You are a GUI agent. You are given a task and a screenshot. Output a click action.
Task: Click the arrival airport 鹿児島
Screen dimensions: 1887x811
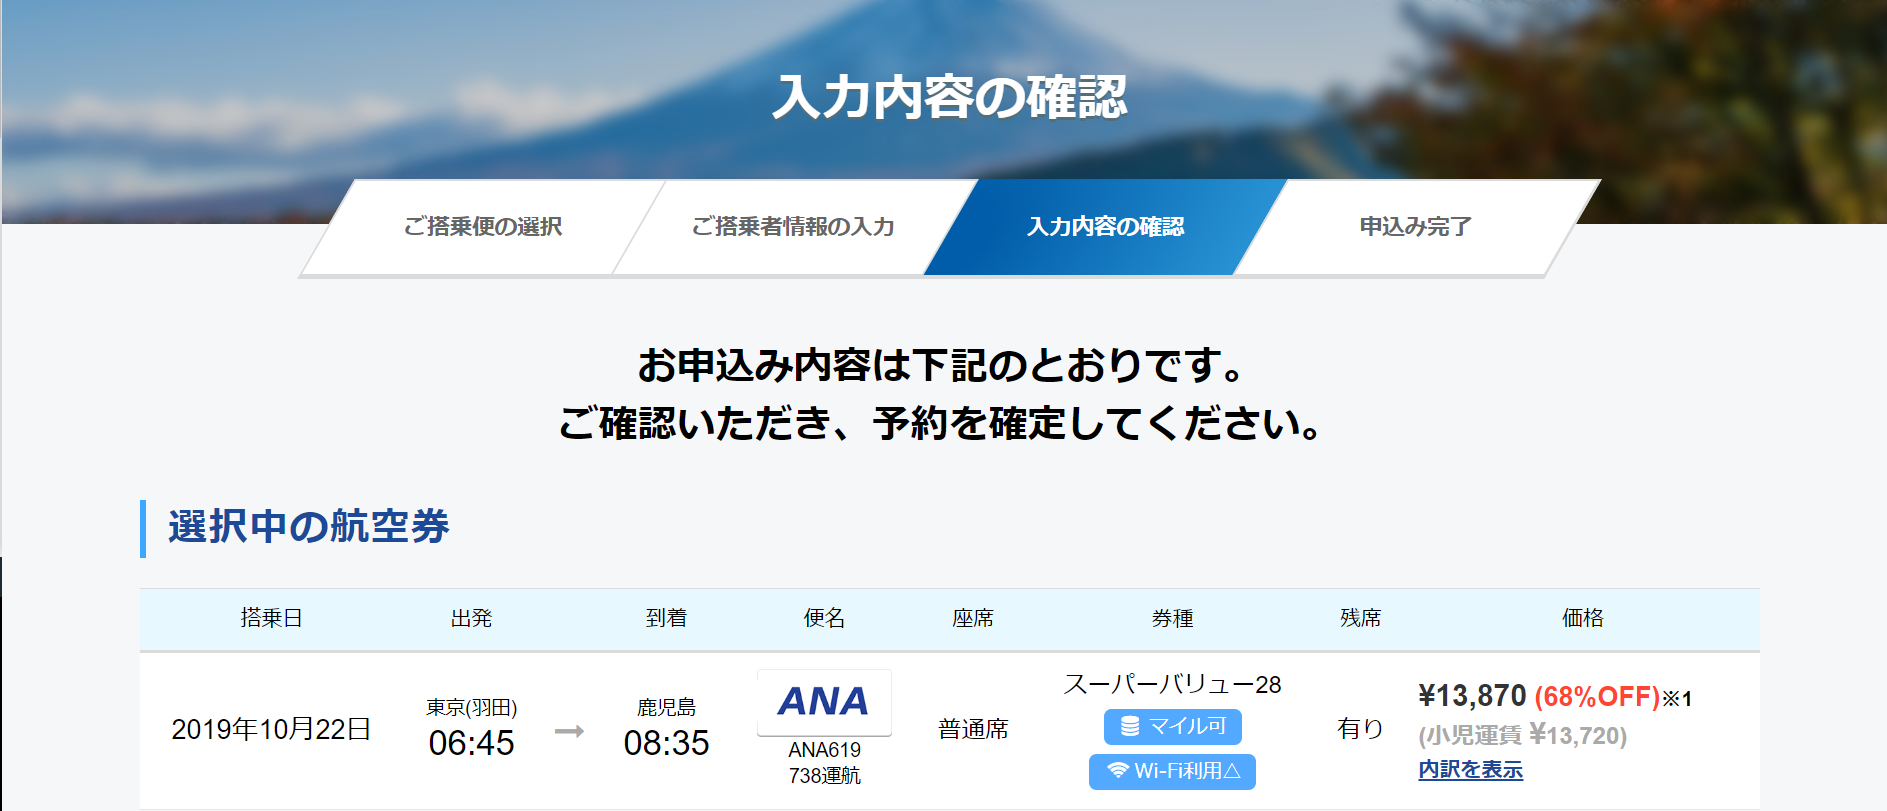666,708
